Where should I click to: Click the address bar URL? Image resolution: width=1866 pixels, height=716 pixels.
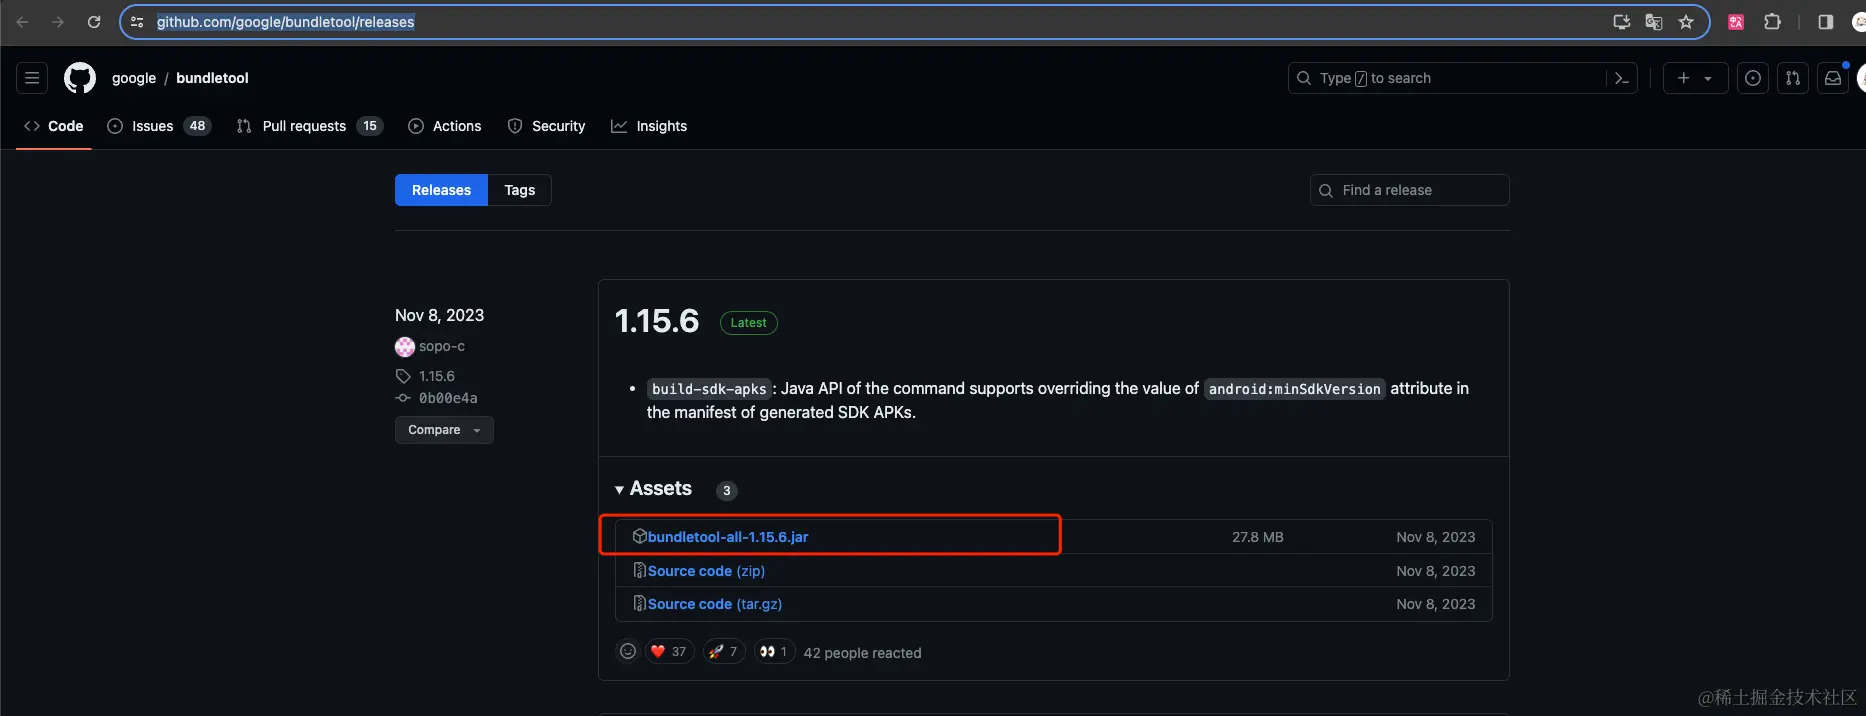coord(285,22)
